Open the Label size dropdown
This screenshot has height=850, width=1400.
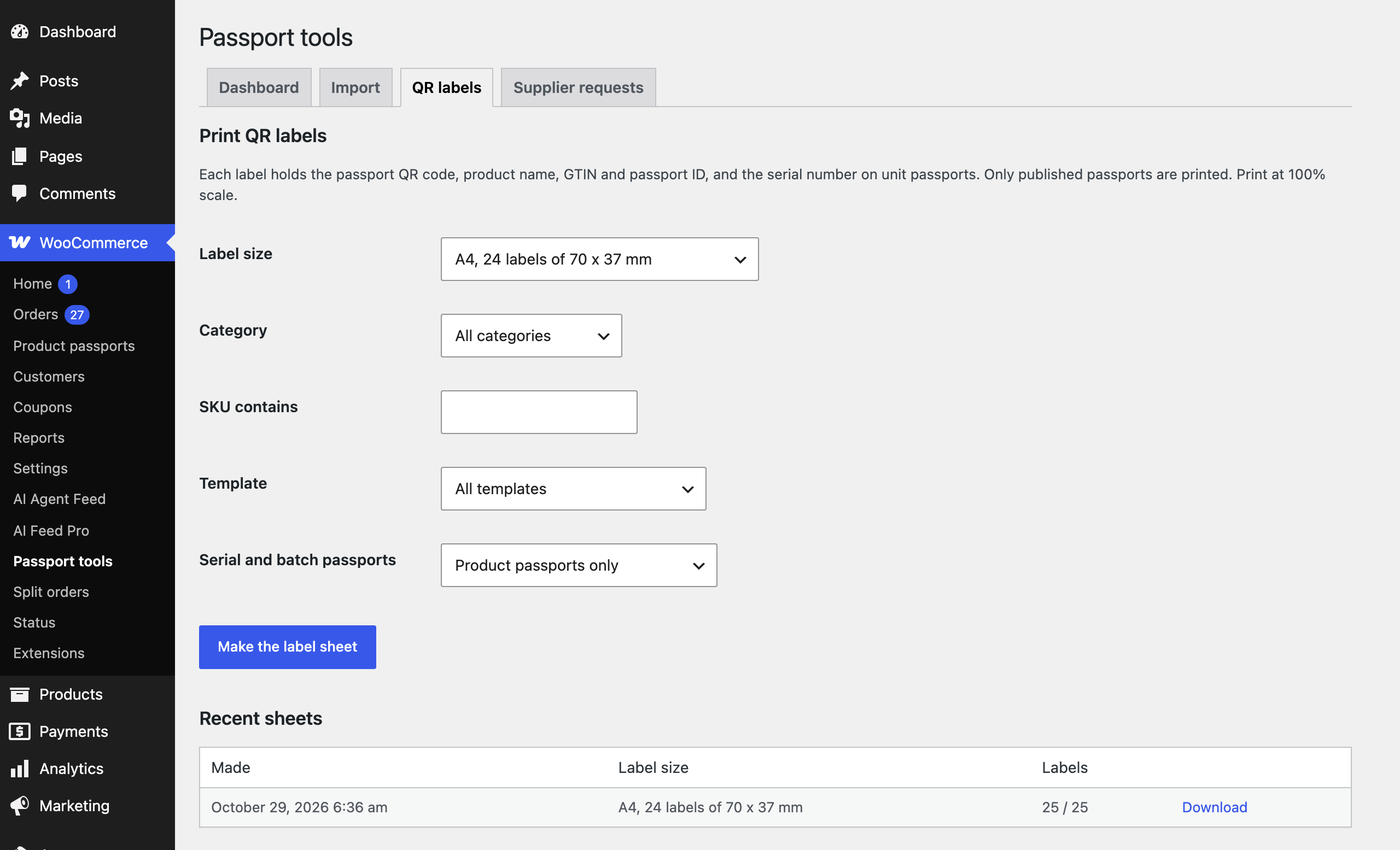(599, 259)
